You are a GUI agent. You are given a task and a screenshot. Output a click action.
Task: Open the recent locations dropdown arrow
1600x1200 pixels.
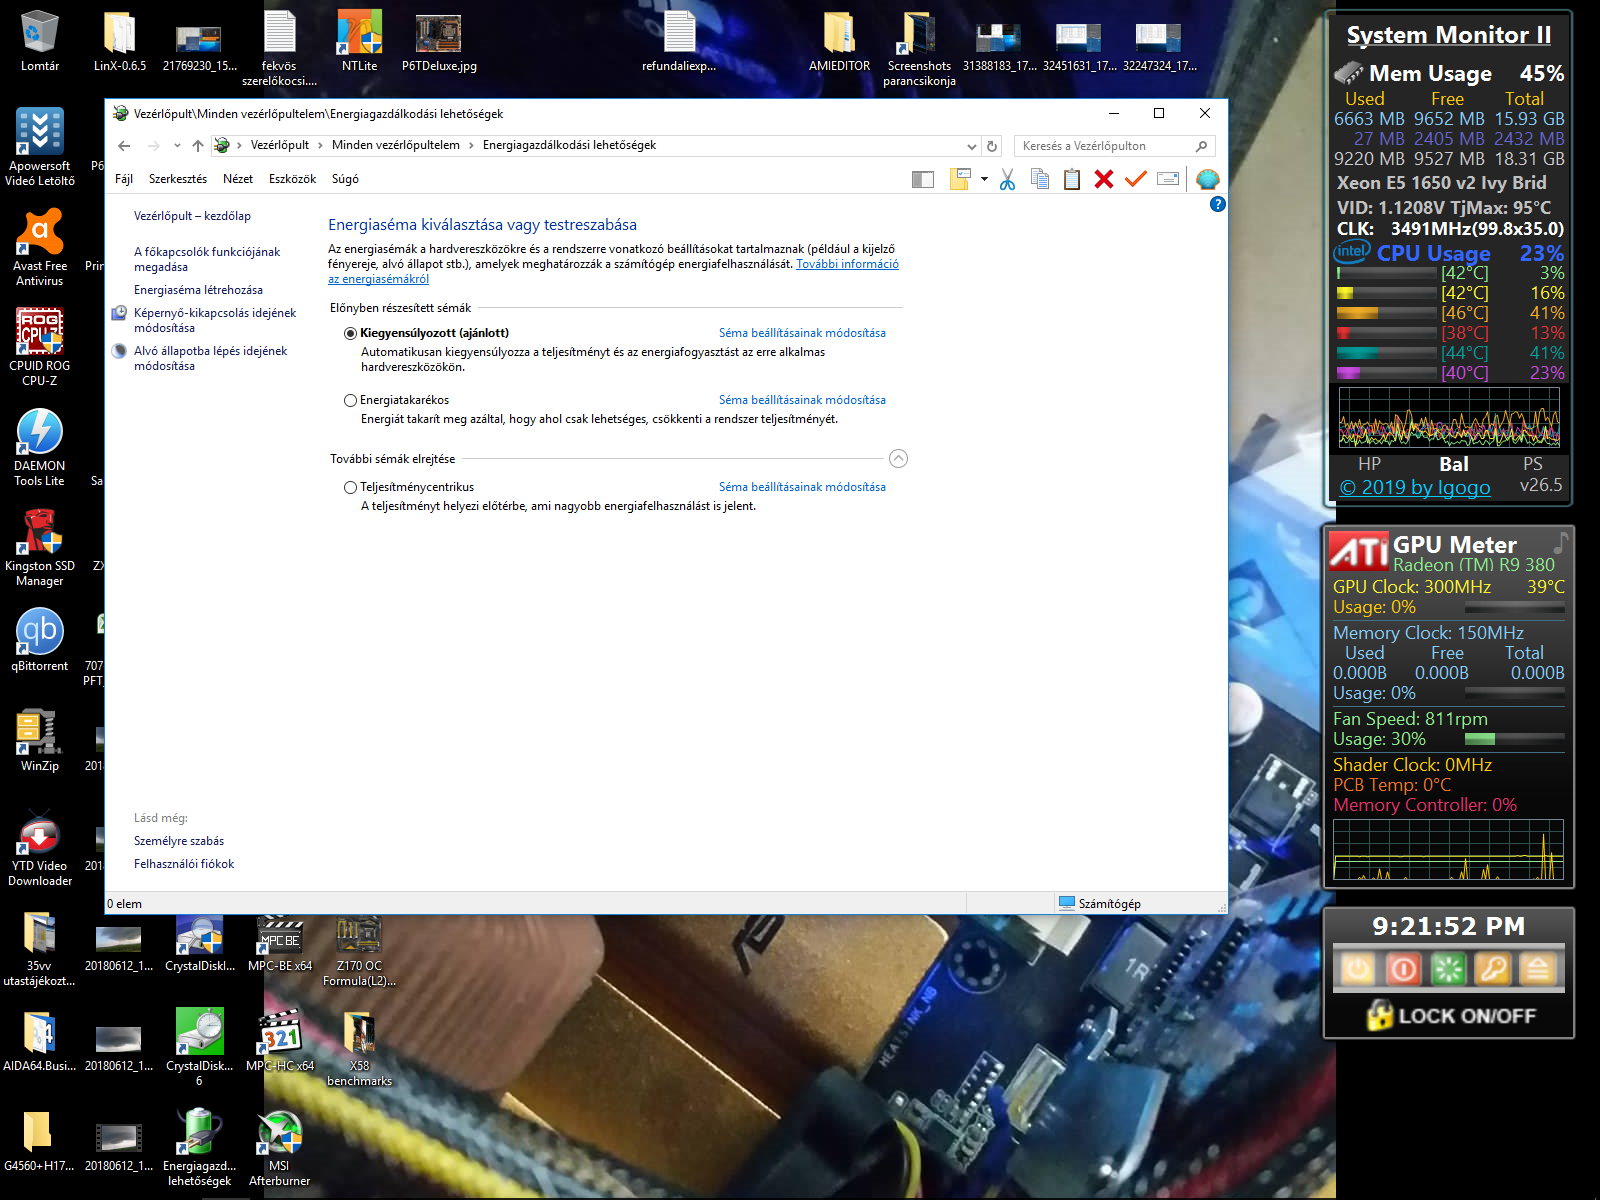(x=177, y=146)
